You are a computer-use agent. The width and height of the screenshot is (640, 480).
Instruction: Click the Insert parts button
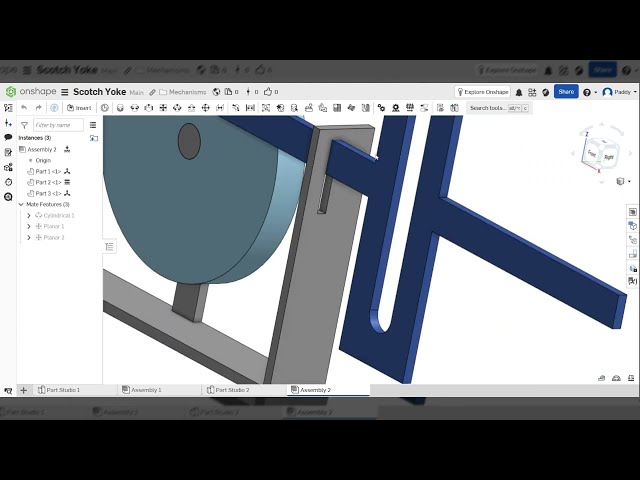tap(79, 108)
